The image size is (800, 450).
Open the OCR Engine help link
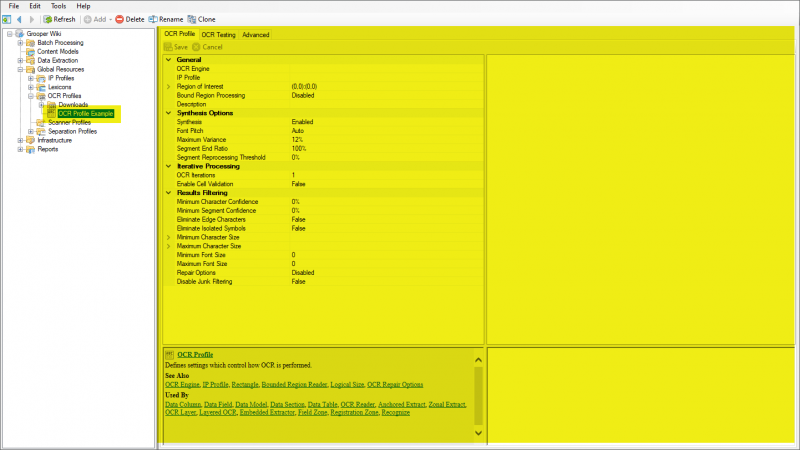click(182, 385)
